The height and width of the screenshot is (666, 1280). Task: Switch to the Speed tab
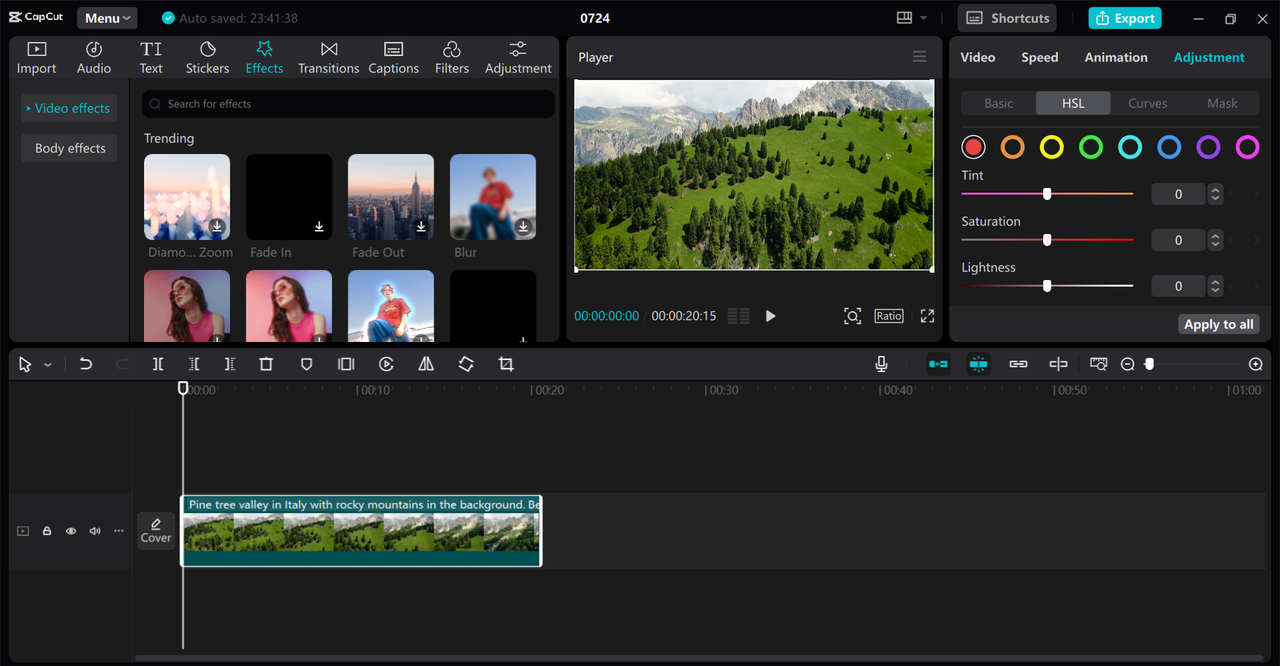1039,57
